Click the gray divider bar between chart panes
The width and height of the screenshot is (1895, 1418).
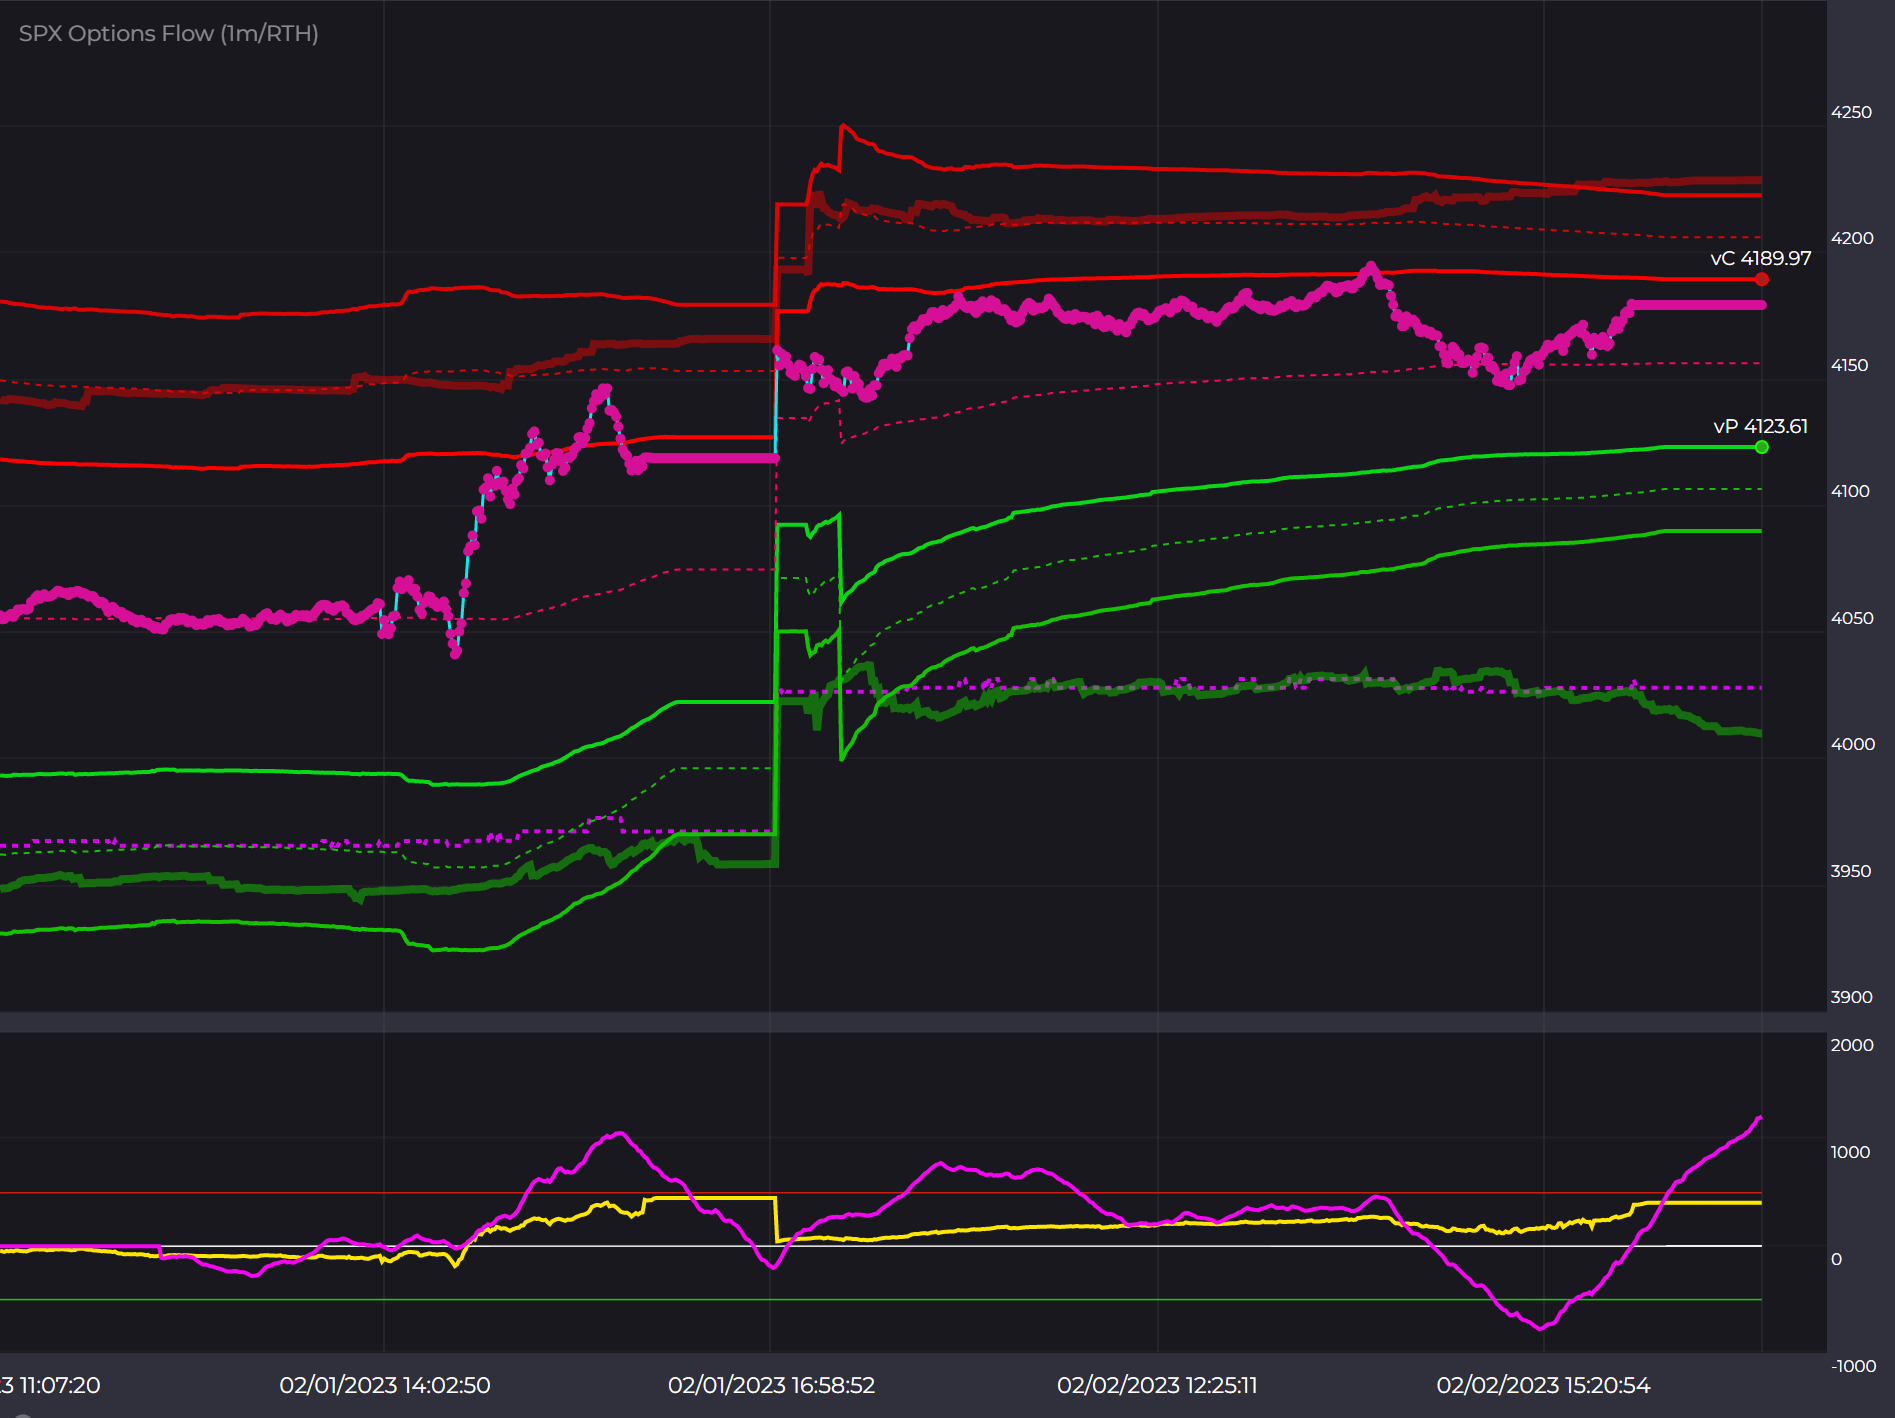click(913, 1022)
